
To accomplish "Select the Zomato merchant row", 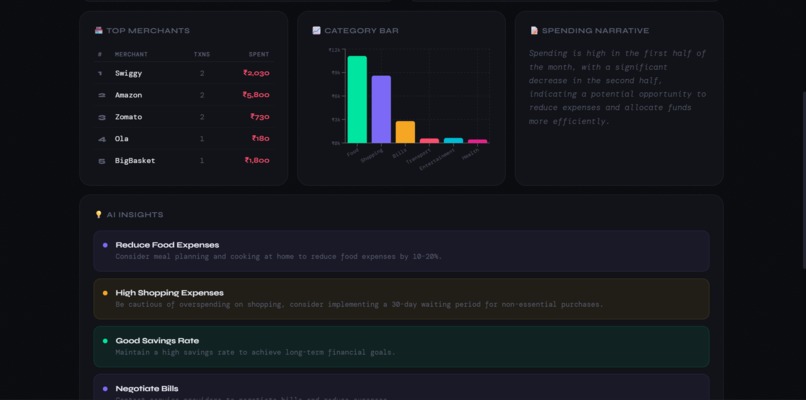I will (x=184, y=117).
